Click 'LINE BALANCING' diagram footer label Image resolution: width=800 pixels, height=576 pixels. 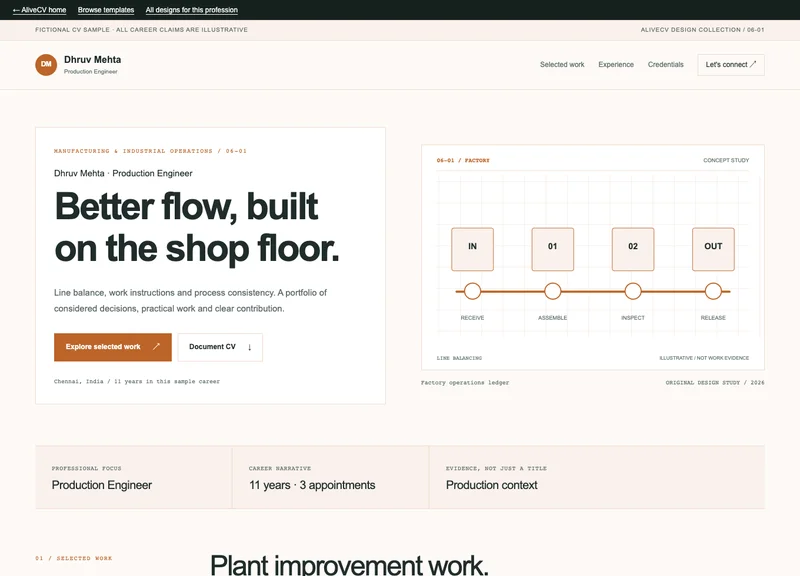point(459,358)
